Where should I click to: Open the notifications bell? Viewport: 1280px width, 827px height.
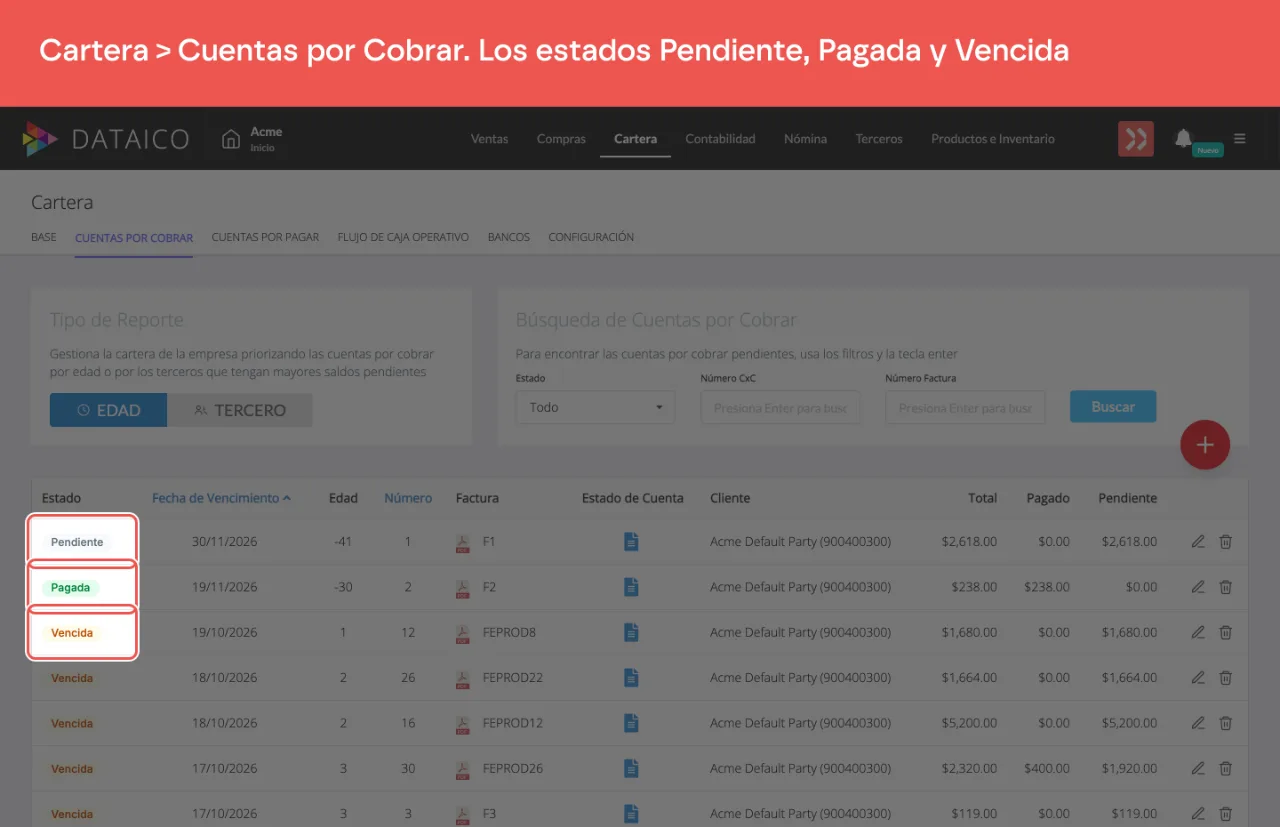(1184, 138)
